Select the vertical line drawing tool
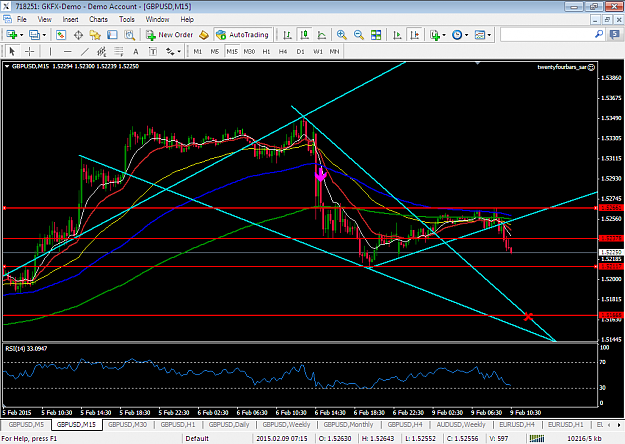 pos(50,51)
